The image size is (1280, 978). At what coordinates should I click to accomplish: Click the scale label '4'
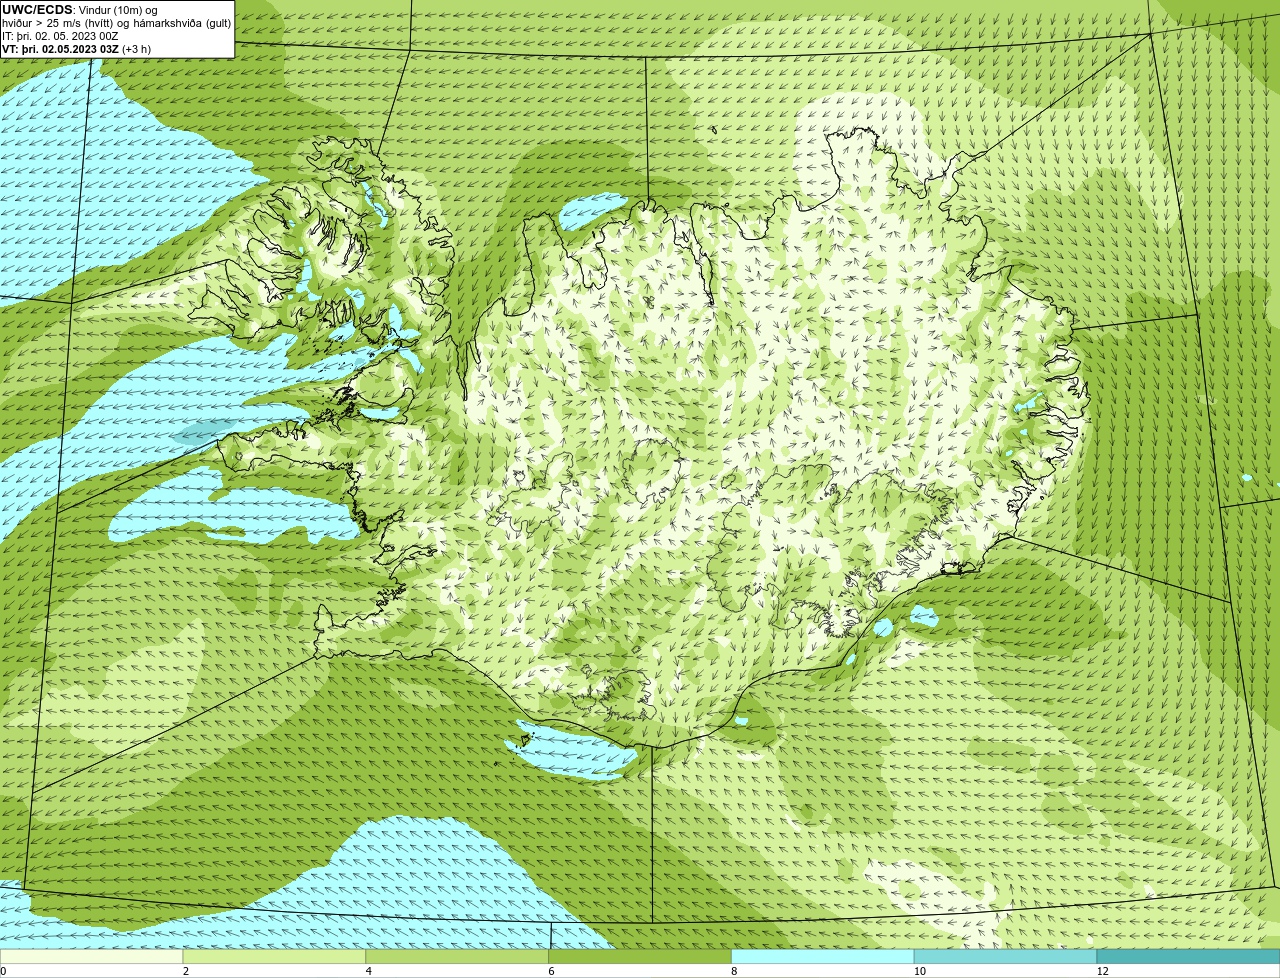click(369, 971)
